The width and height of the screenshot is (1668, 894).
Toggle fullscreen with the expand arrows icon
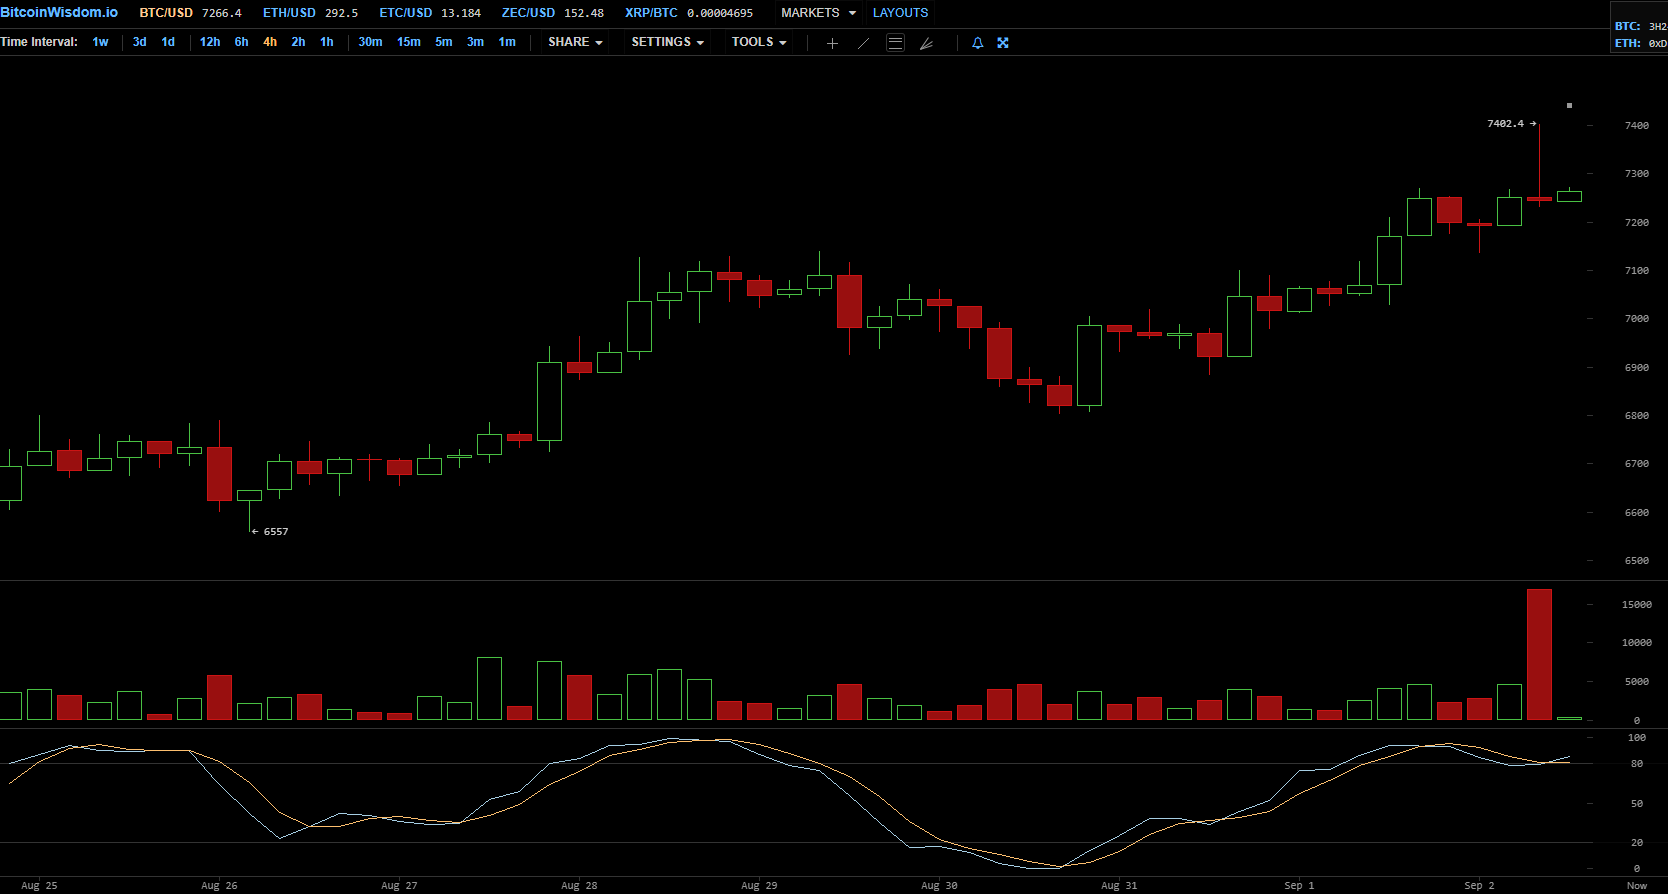[1003, 43]
